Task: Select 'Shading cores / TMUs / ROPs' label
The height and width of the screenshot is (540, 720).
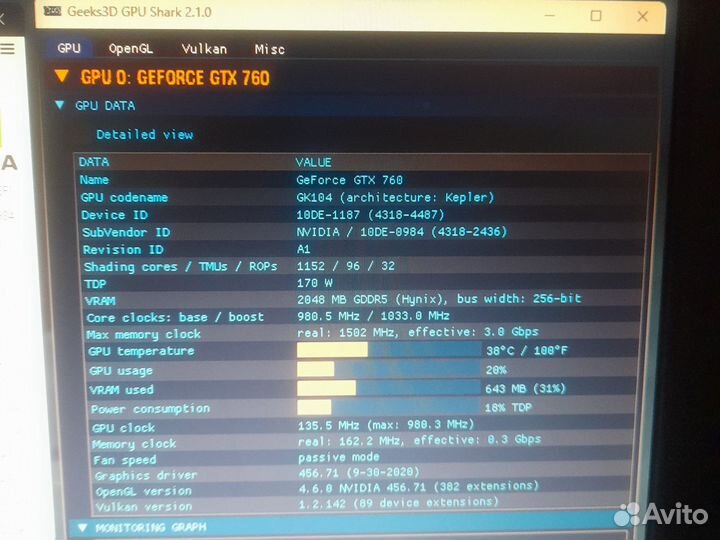Action: [180, 267]
